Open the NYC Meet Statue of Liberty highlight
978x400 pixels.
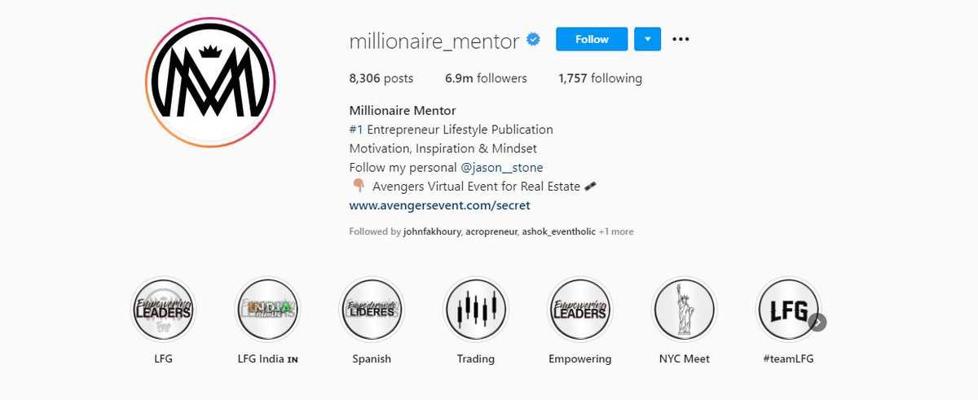(x=684, y=310)
